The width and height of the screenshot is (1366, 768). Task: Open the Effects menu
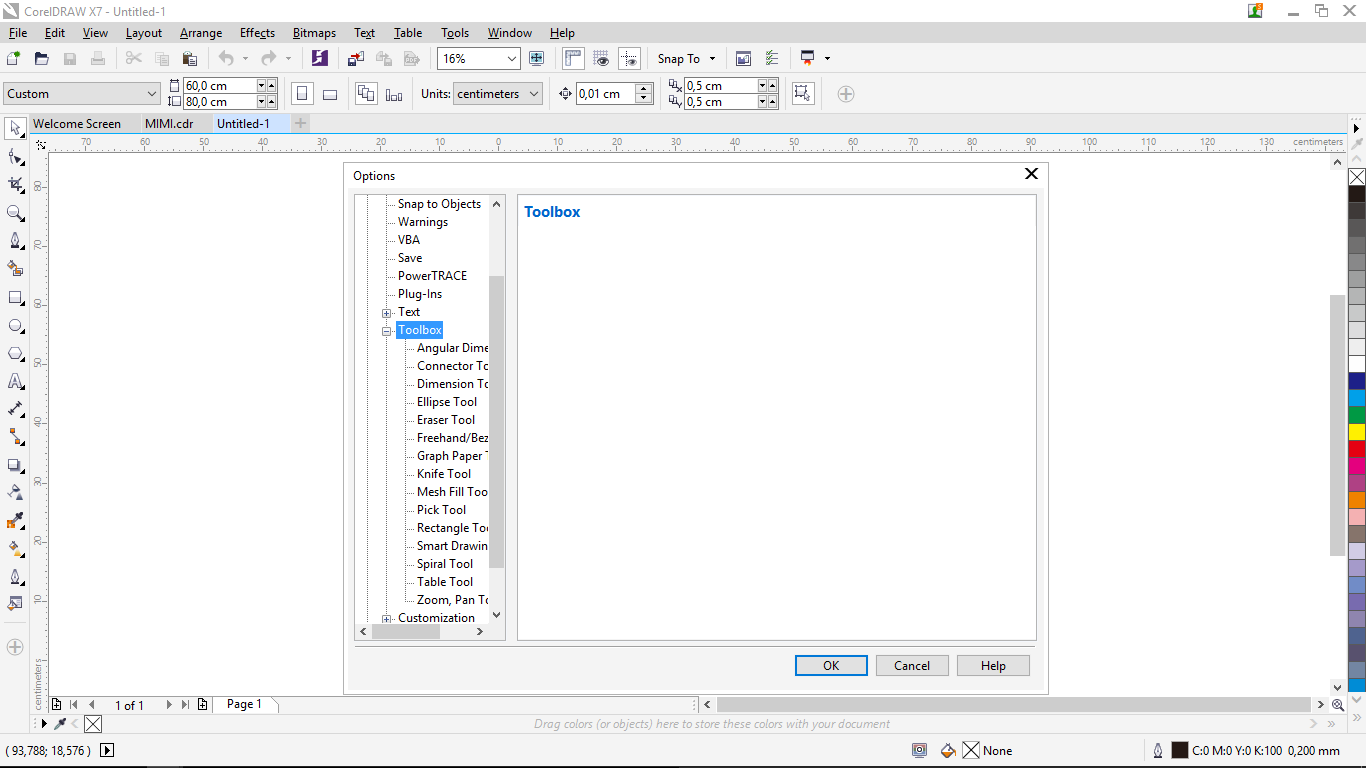[257, 33]
